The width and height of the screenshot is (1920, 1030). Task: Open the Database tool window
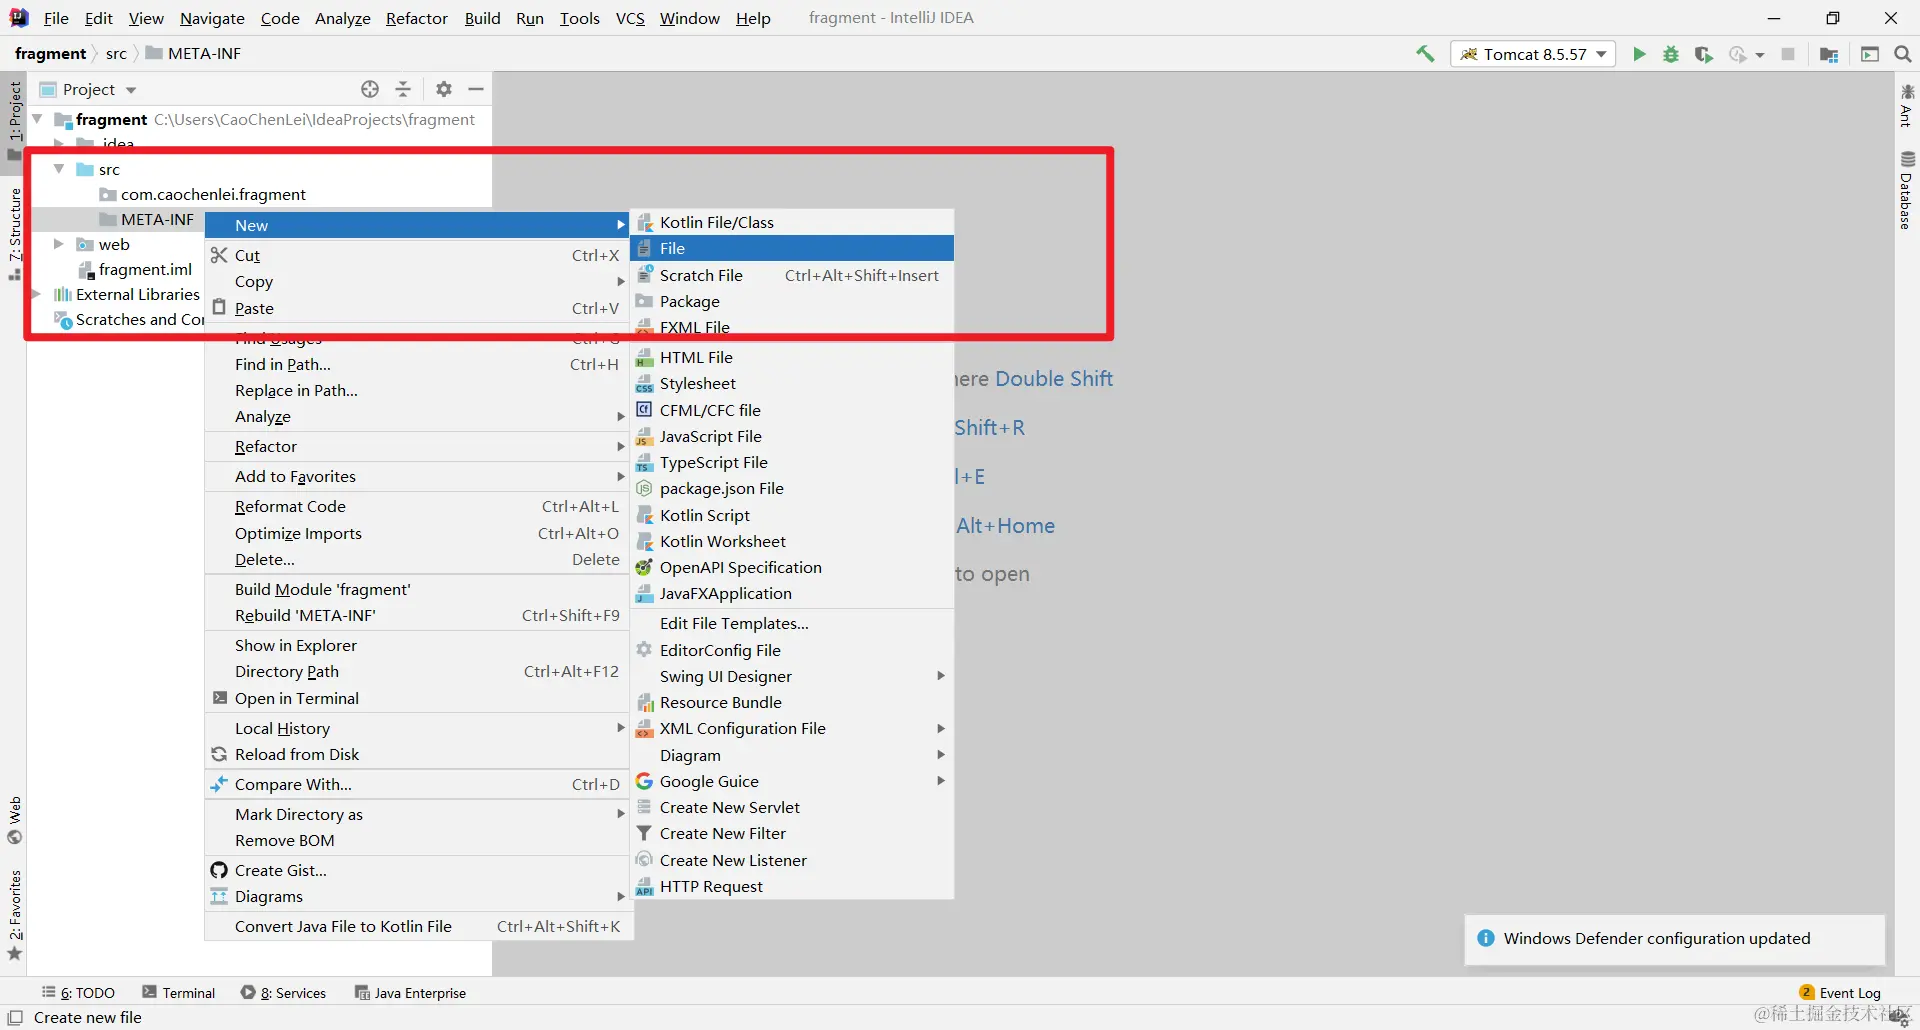(1906, 190)
